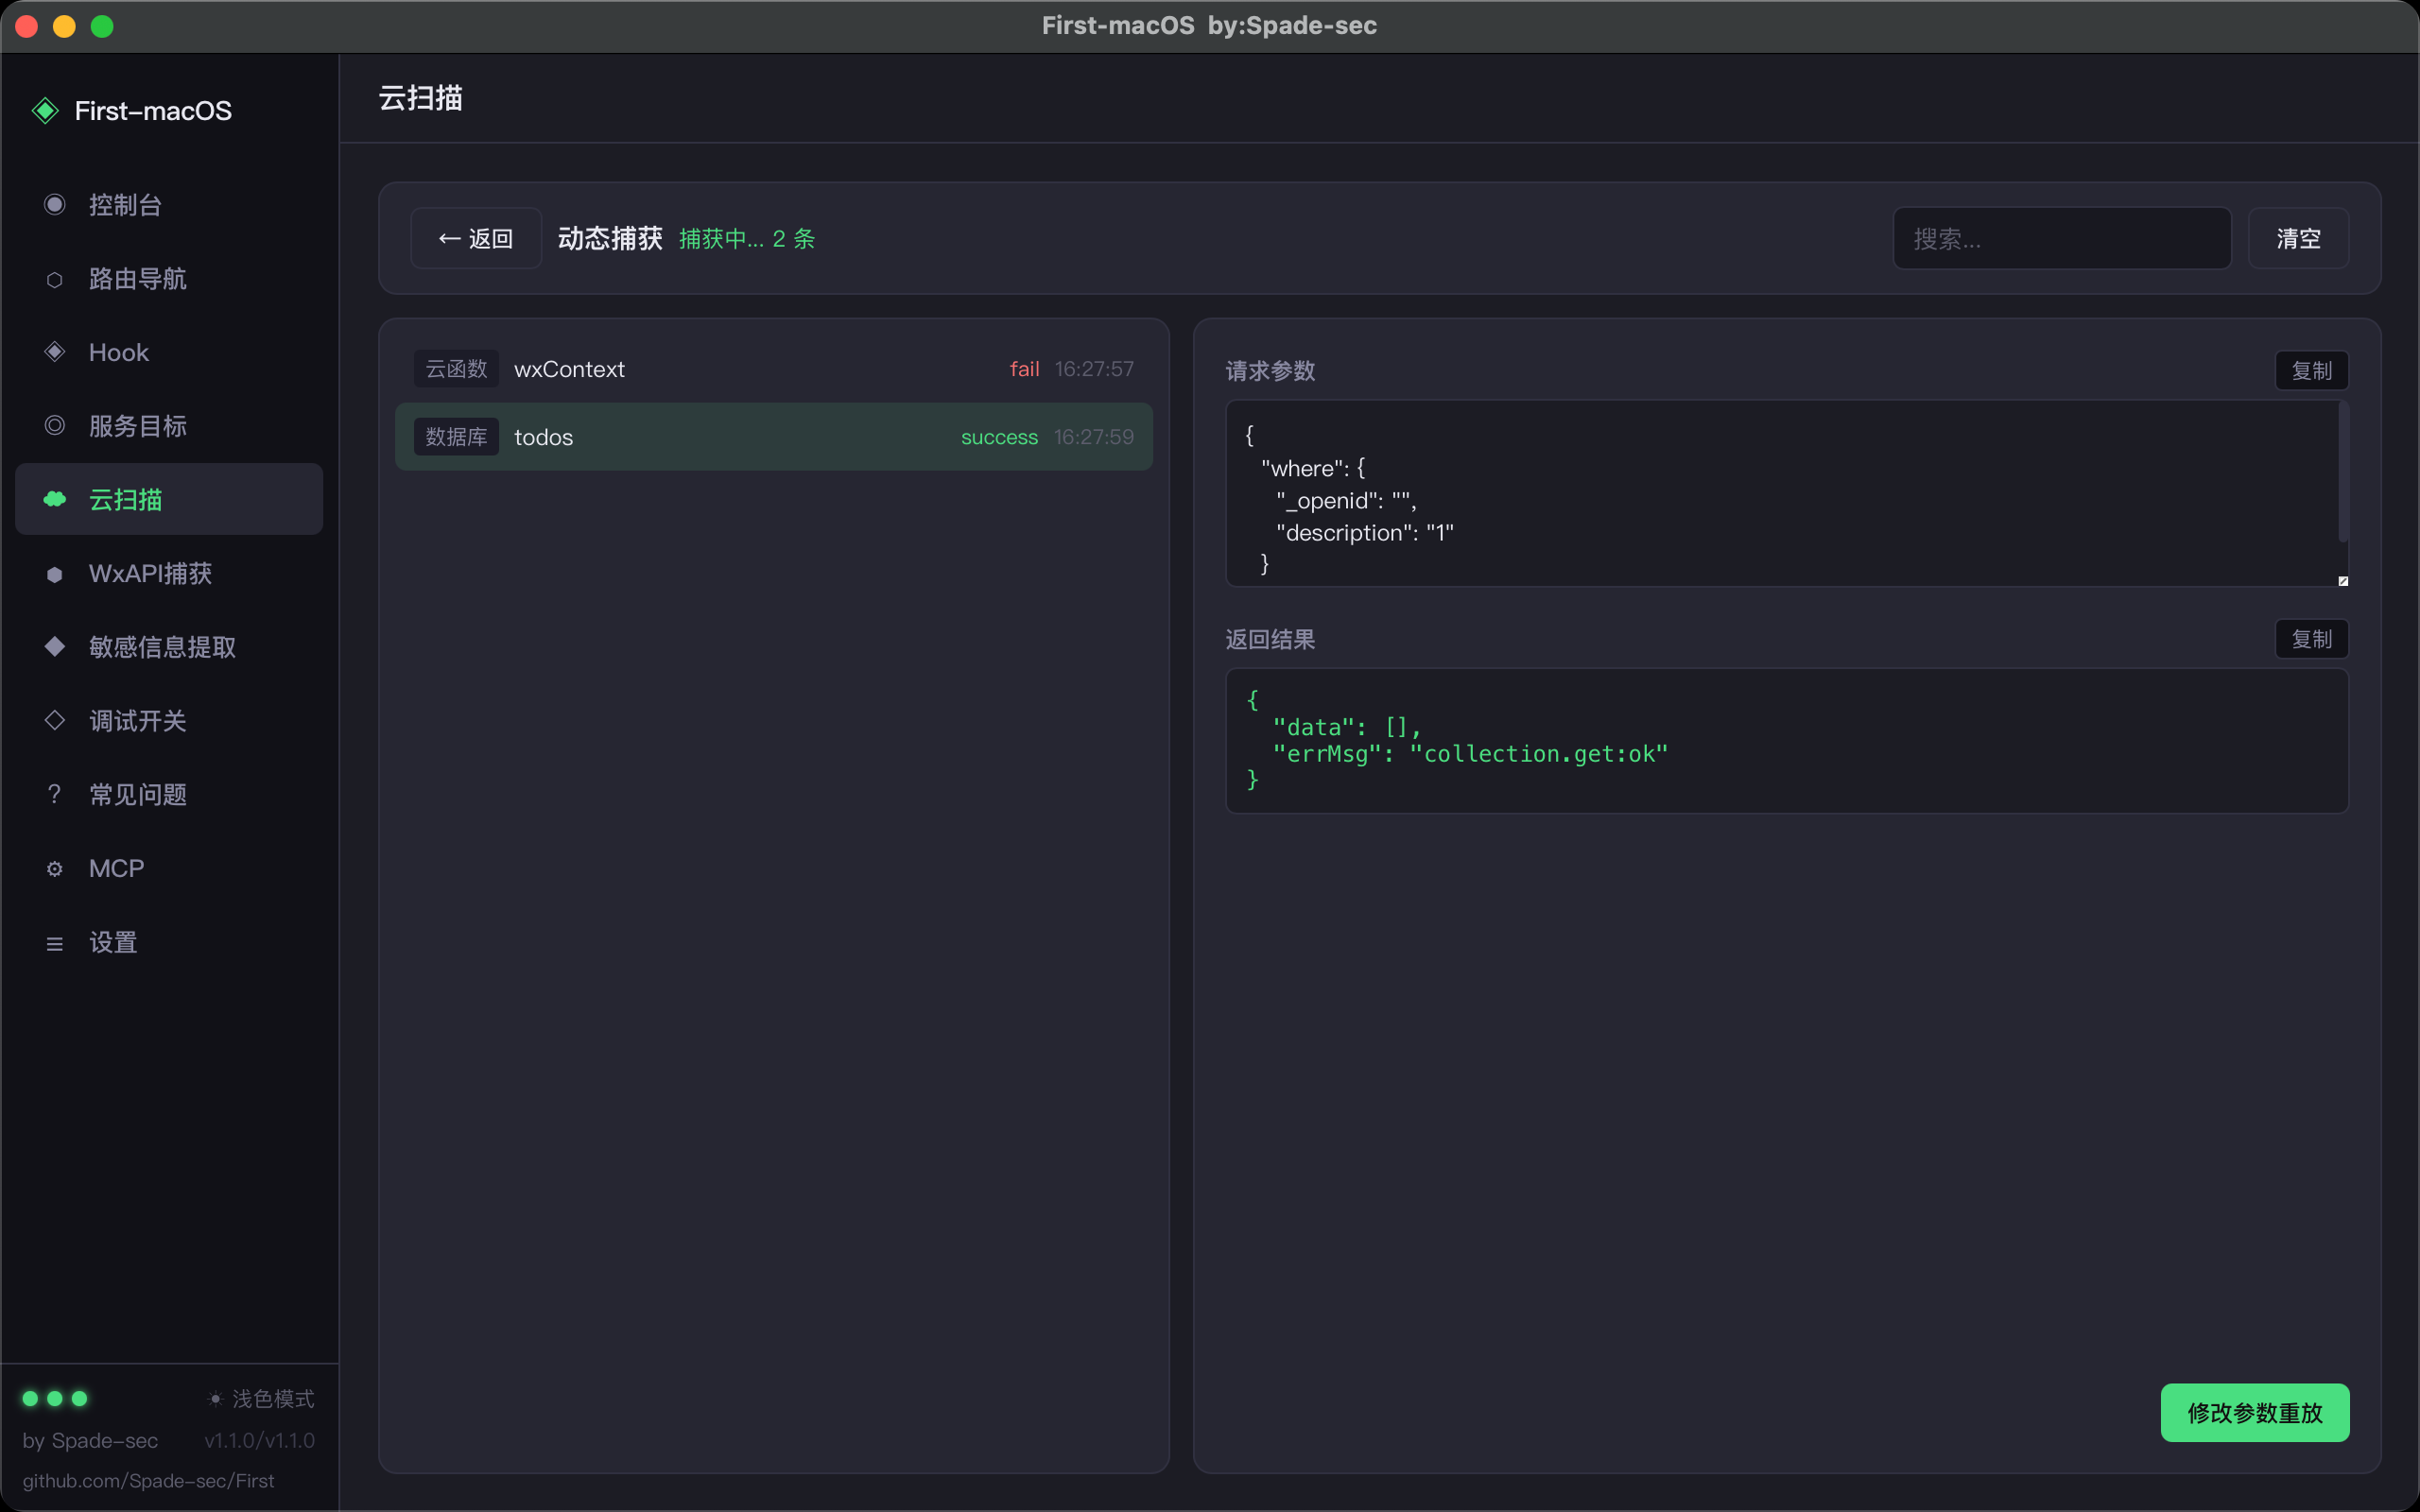The width and height of the screenshot is (2420, 1512).
Task: Focus the 搜索... search field
Action: pyautogui.click(x=2062, y=238)
